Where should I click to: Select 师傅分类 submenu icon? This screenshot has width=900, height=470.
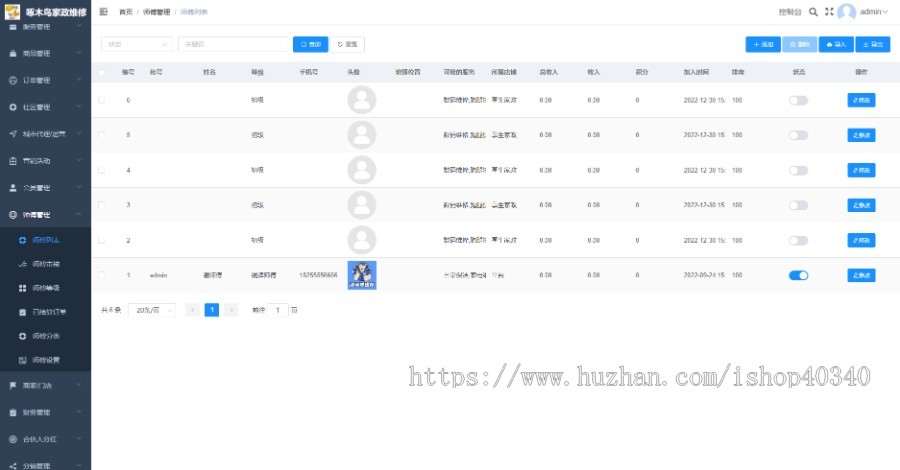(22, 336)
